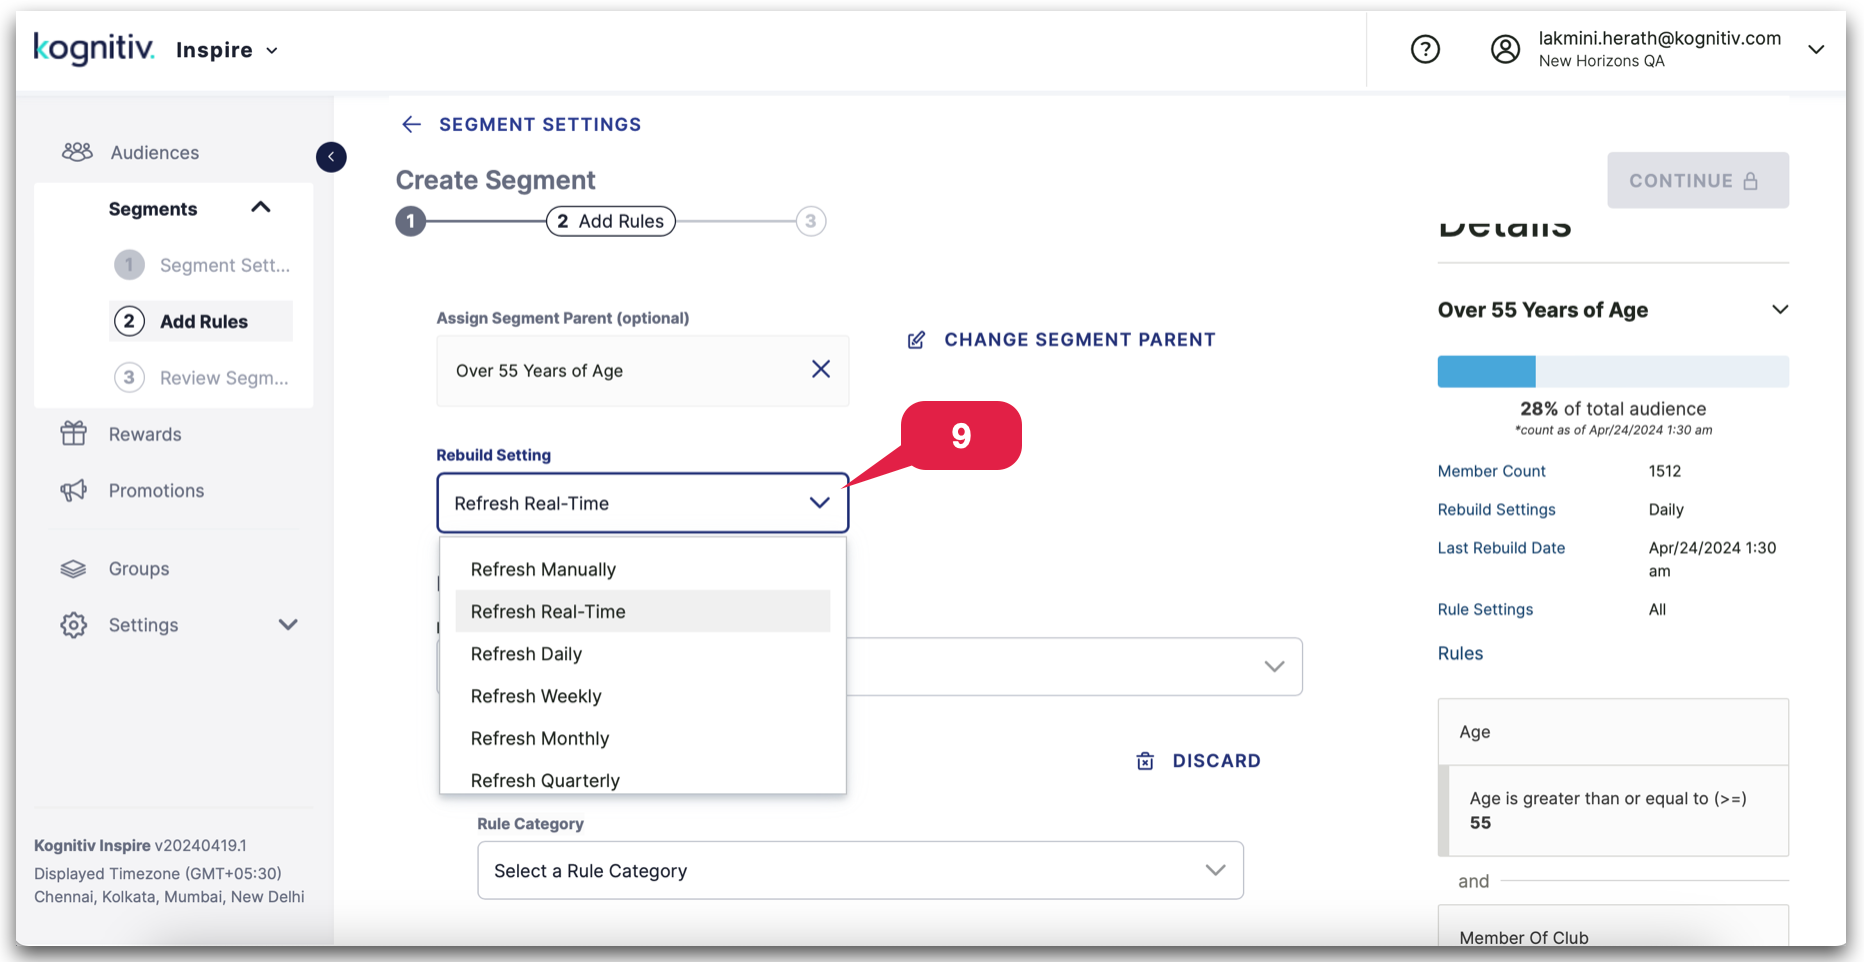This screenshot has height=962, width=1864.
Task: Click the Member Of Club rule card
Action: click(1613, 926)
